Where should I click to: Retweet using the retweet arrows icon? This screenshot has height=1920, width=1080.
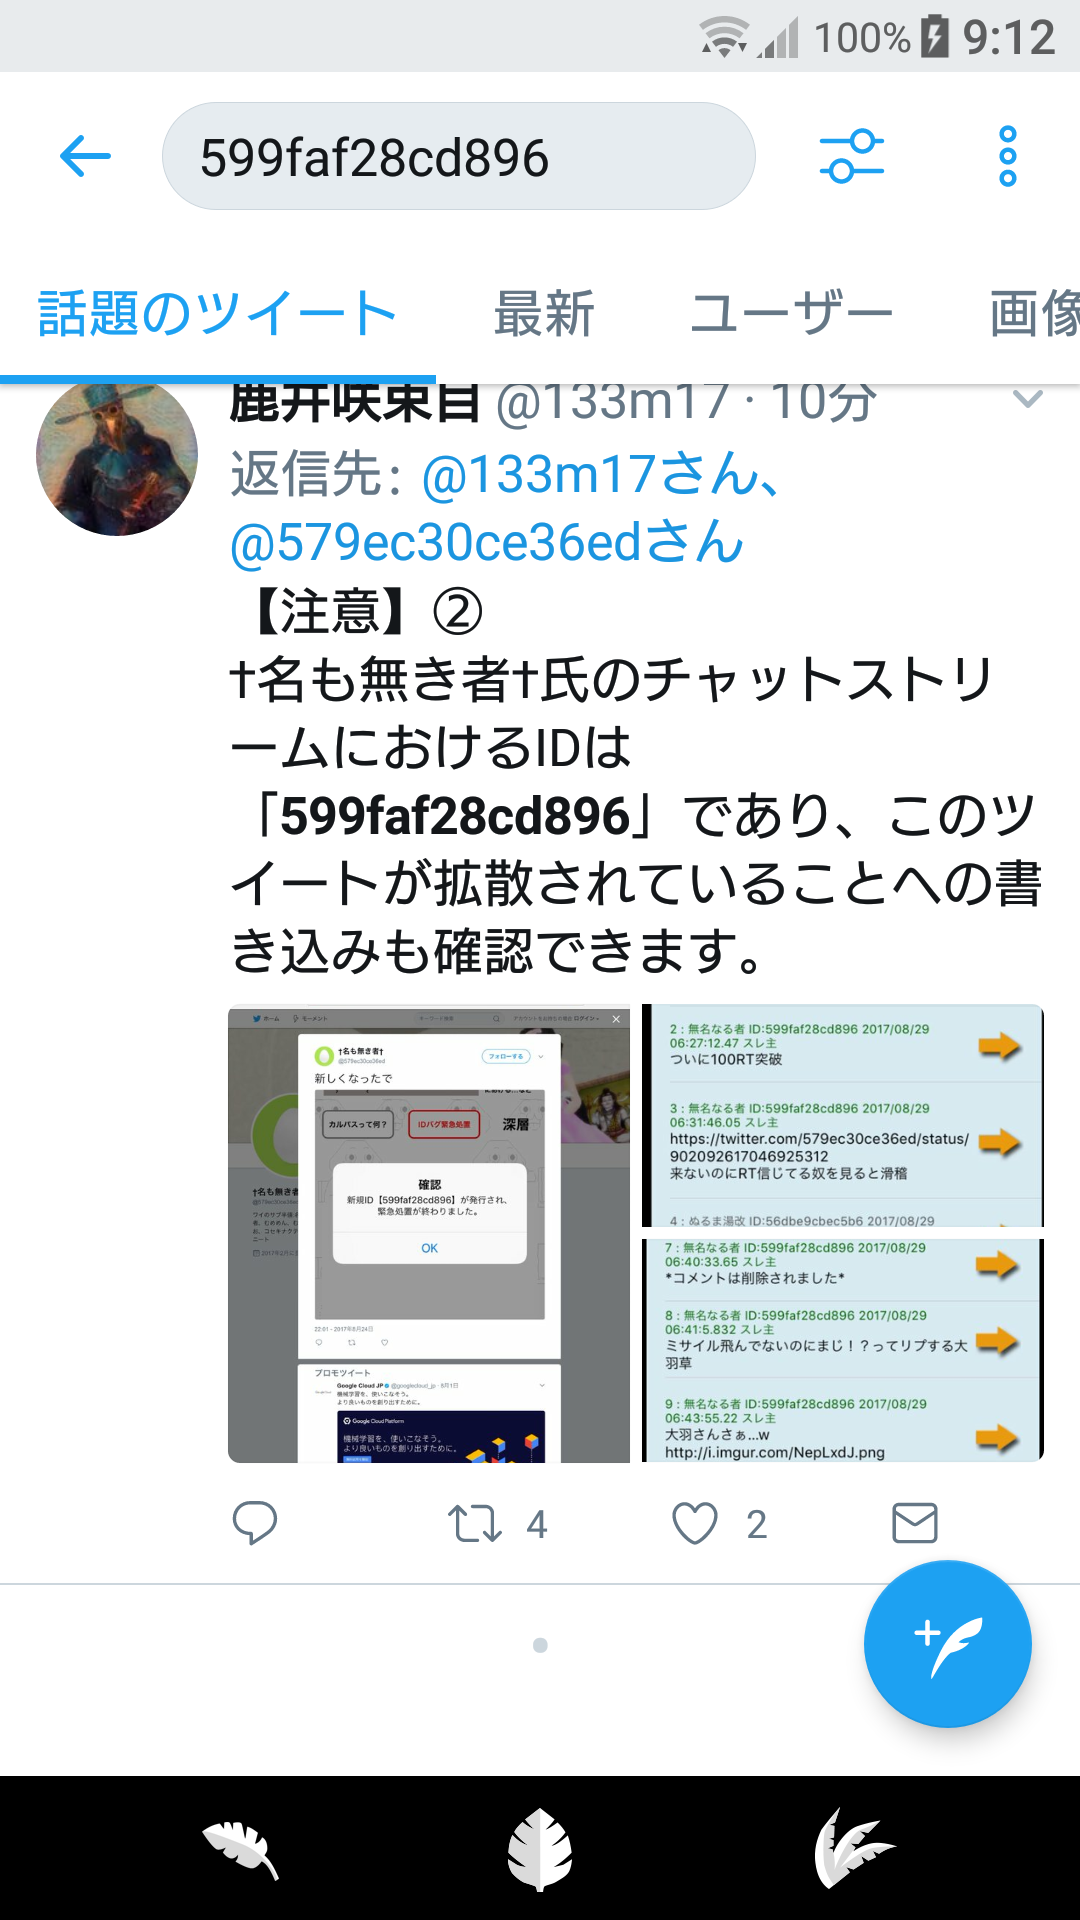474,1523
